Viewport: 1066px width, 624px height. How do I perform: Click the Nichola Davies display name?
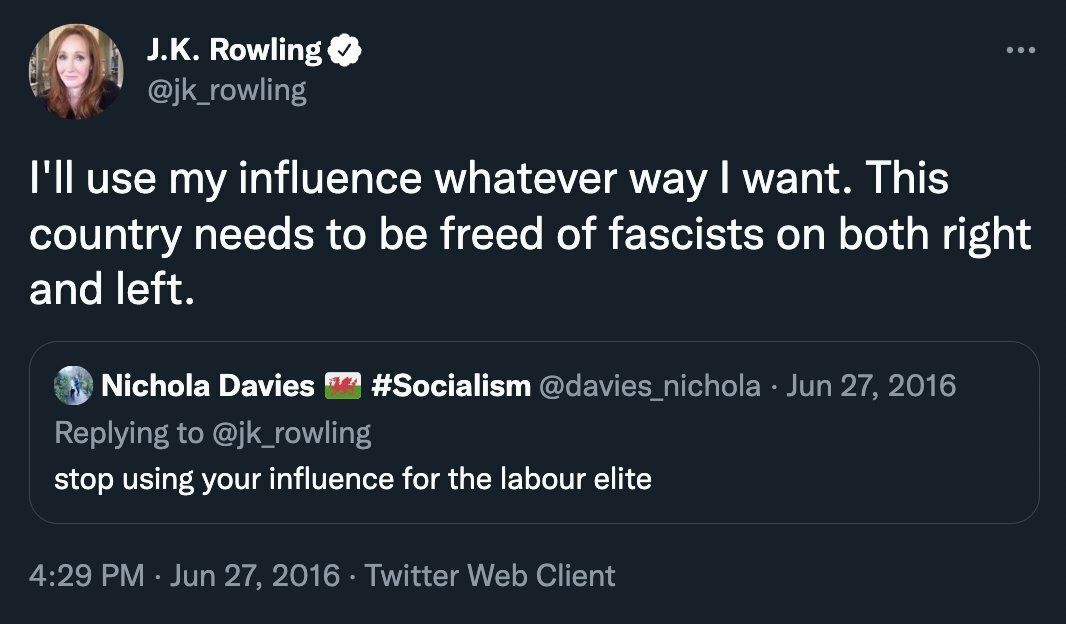(x=208, y=386)
